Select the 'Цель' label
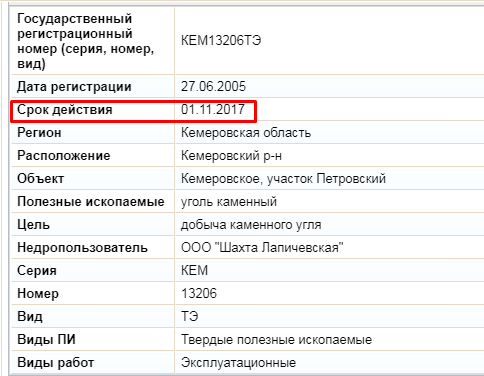Screen dimensions: 484x376 point(33,225)
